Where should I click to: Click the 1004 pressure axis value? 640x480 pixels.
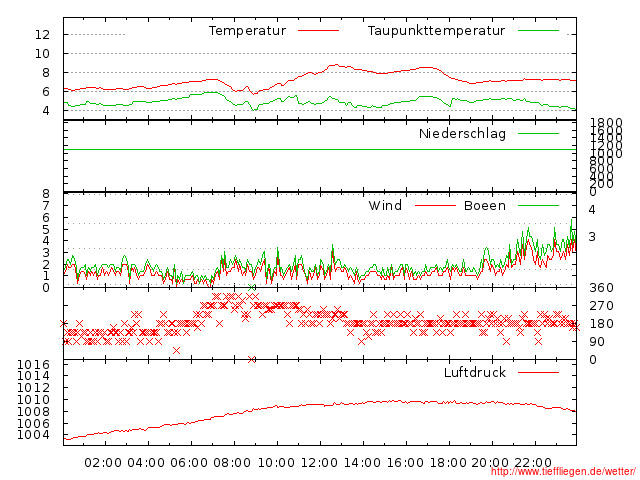click(33, 435)
